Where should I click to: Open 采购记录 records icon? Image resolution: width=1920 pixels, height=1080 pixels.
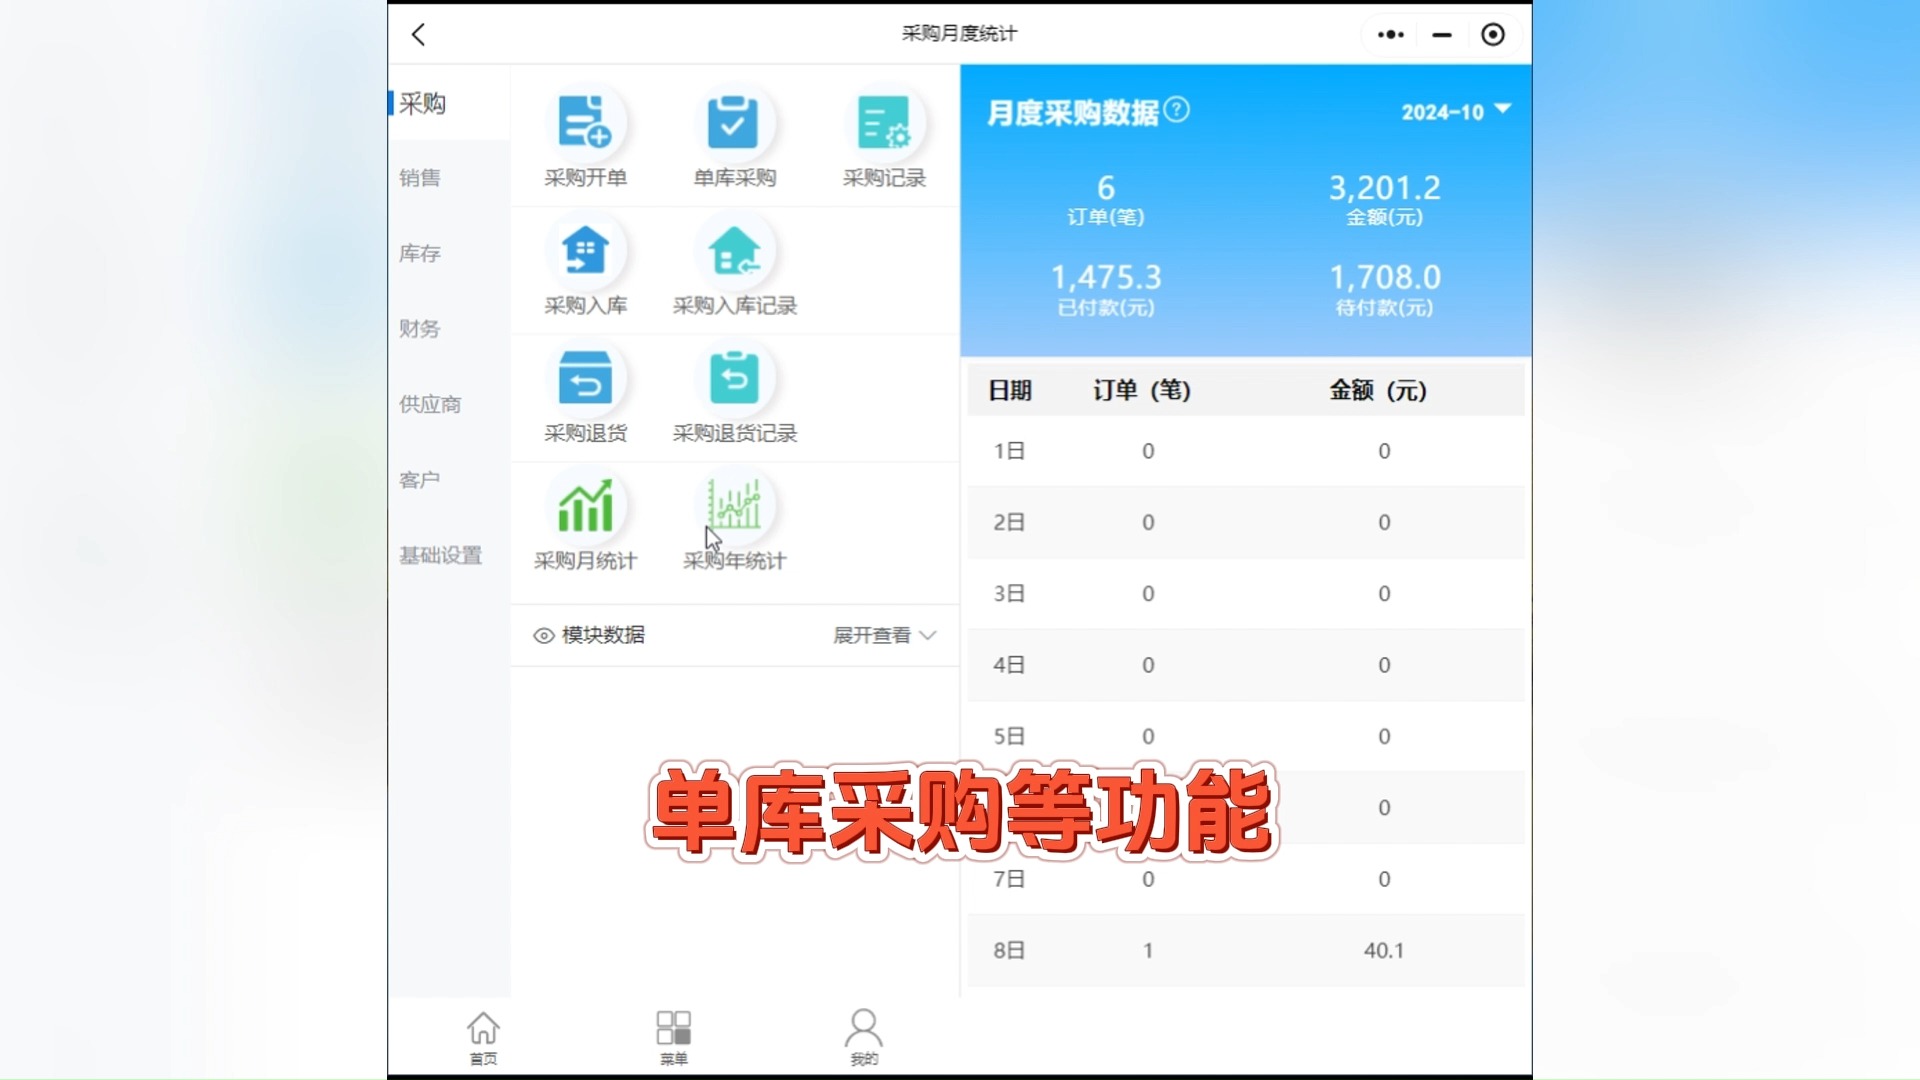[884, 123]
